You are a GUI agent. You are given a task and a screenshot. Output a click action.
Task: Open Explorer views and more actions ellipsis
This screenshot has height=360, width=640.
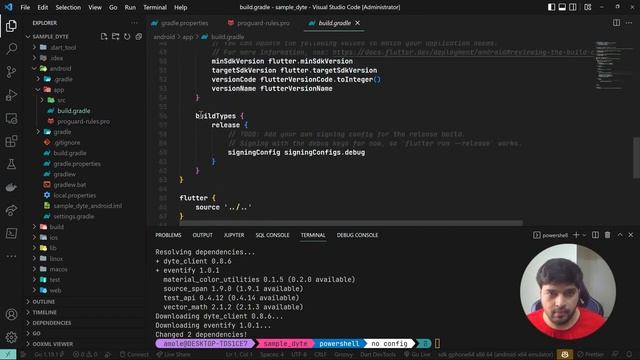134,23
